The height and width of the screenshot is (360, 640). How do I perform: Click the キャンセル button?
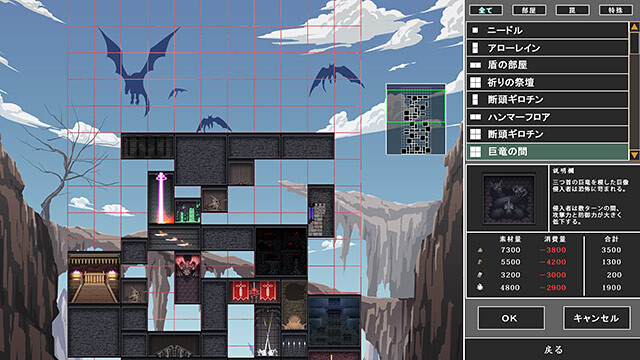click(x=596, y=318)
